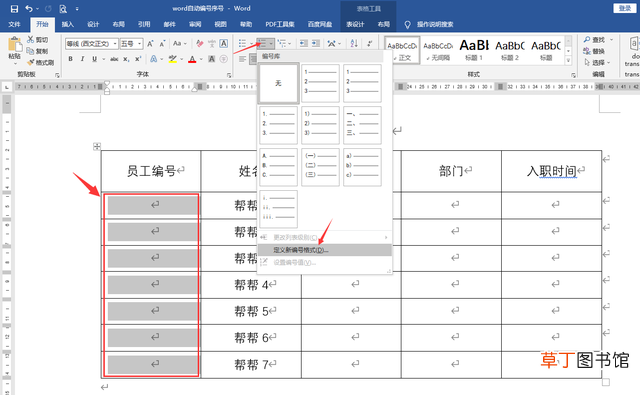
Task: Toggle Bold formatting
Action: point(71,59)
